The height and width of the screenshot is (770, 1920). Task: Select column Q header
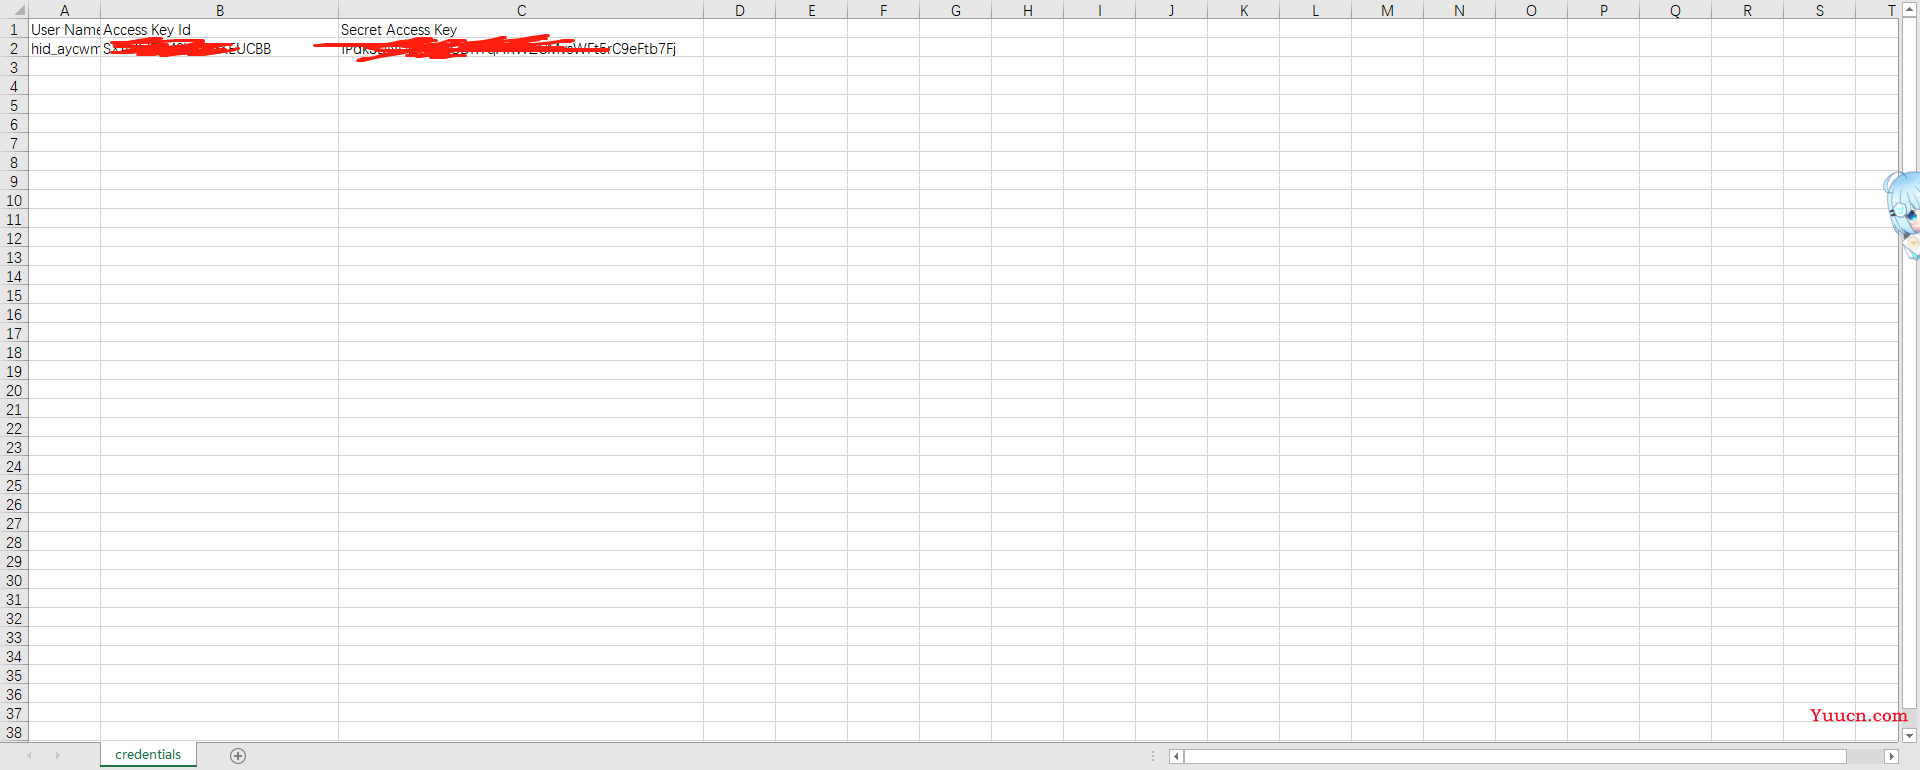point(1676,10)
